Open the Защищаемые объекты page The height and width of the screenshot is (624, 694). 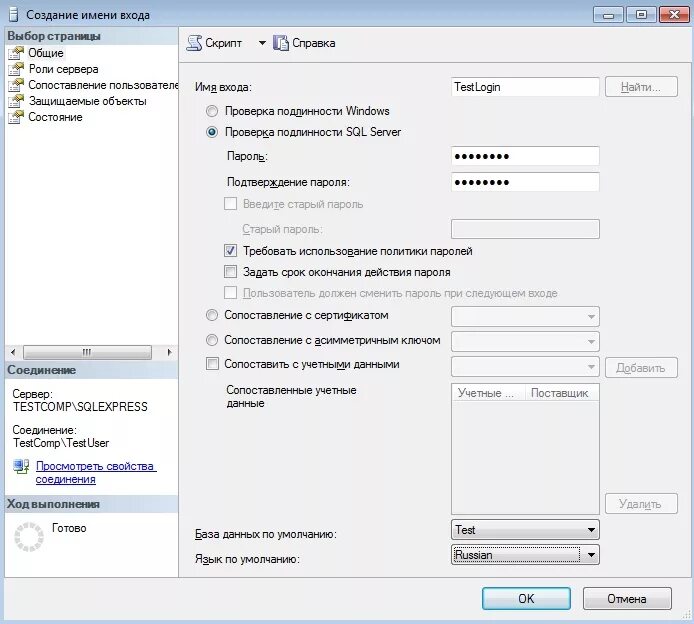pos(87,101)
